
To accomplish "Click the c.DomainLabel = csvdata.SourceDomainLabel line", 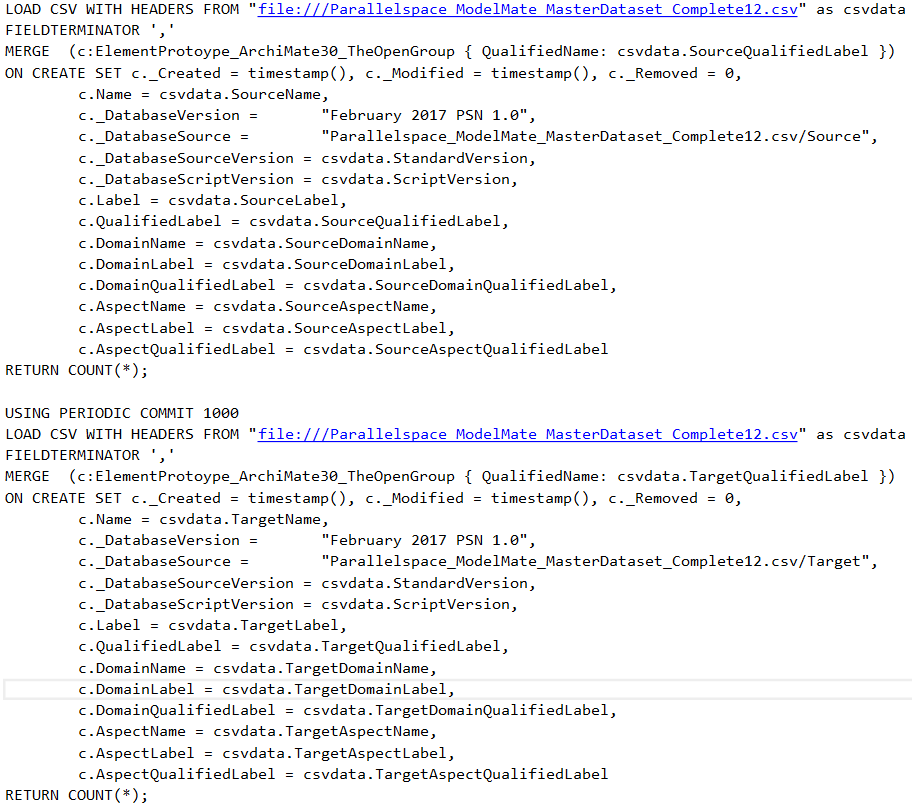I will (267, 264).
